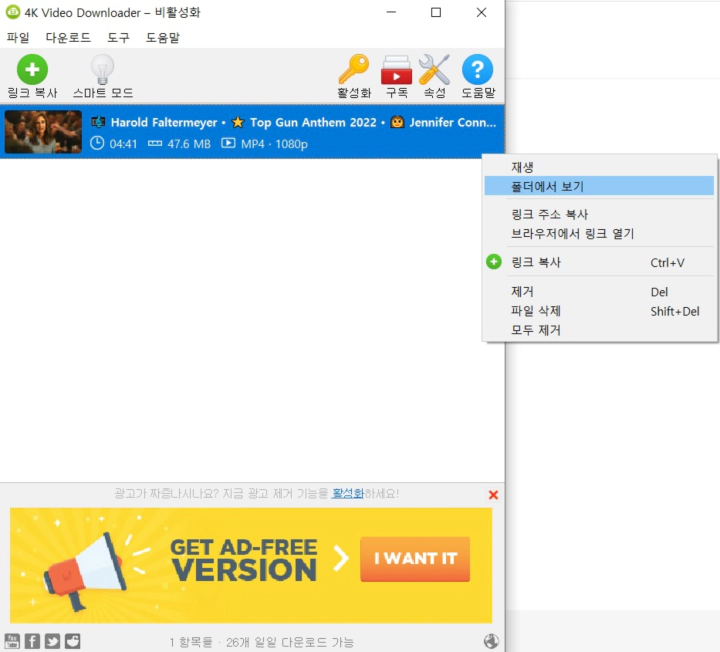This screenshot has width=720, height=652.
Task: Open the 파일 menu
Action: [18, 38]
